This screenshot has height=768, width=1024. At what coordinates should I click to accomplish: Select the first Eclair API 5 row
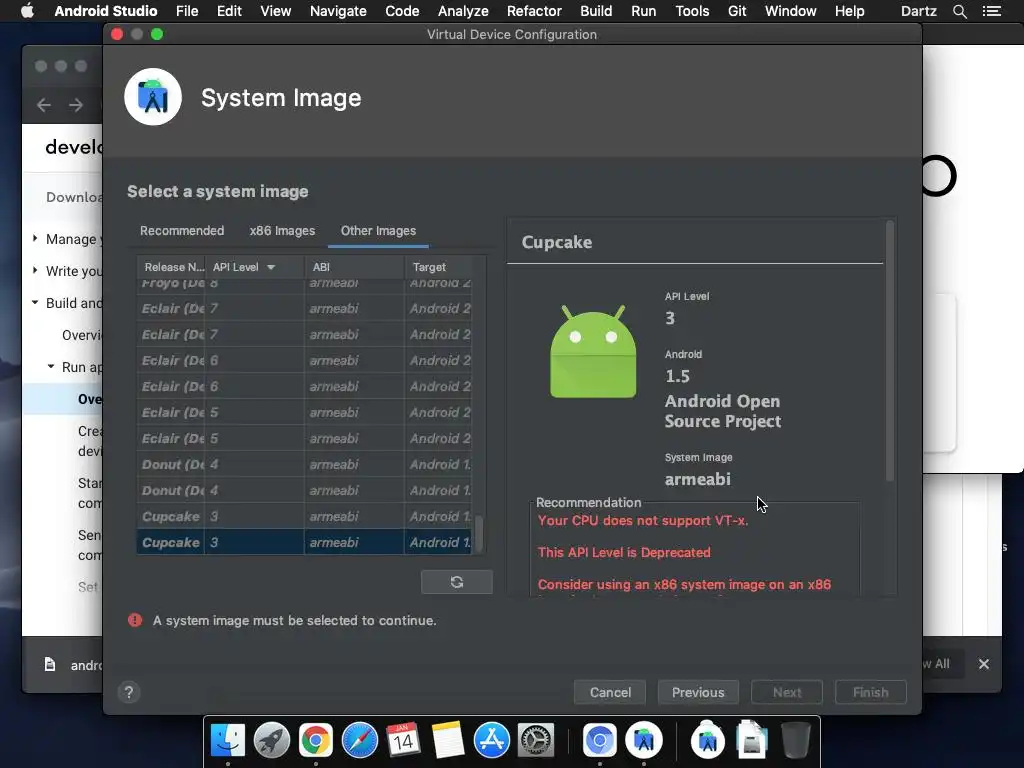[304, 412]
